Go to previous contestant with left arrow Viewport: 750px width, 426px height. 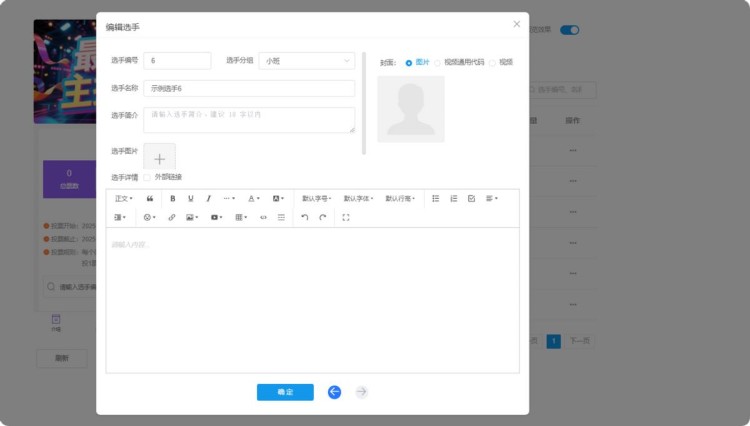[x=334, y=392]
